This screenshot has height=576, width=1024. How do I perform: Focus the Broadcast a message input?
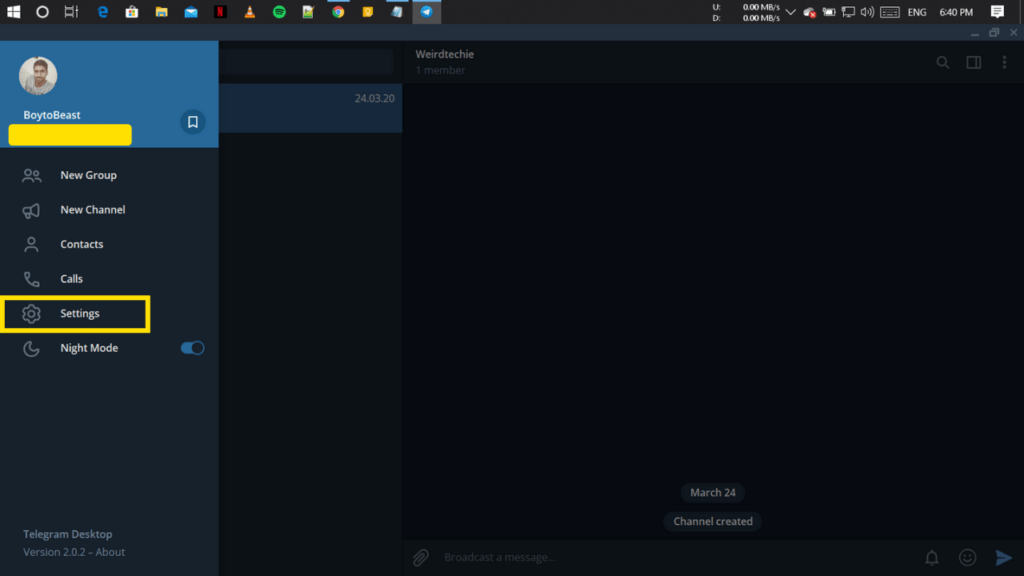676,557
